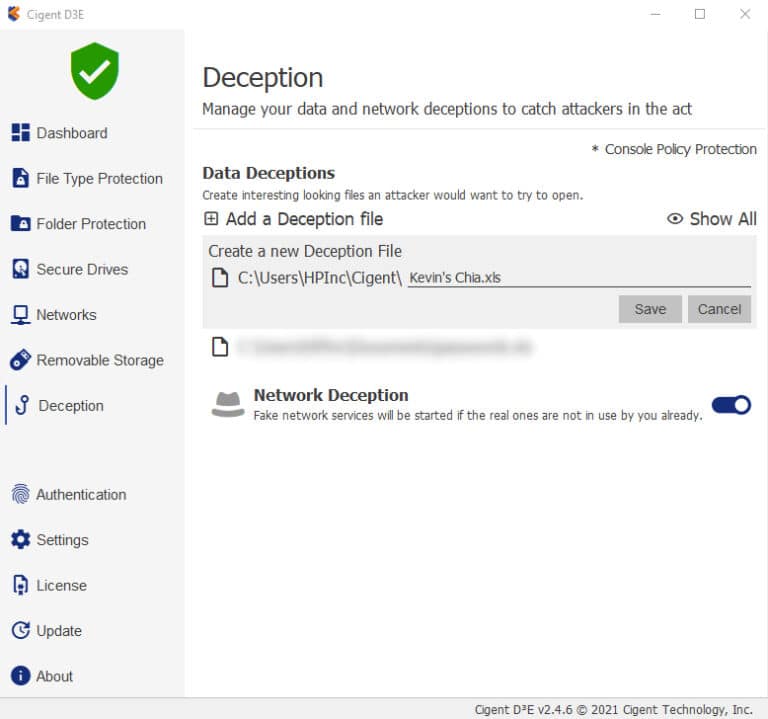The height and width of the screenshot is (719, 768).
Task: Minimize the Cigent D3E window
Action: [655, 14]
